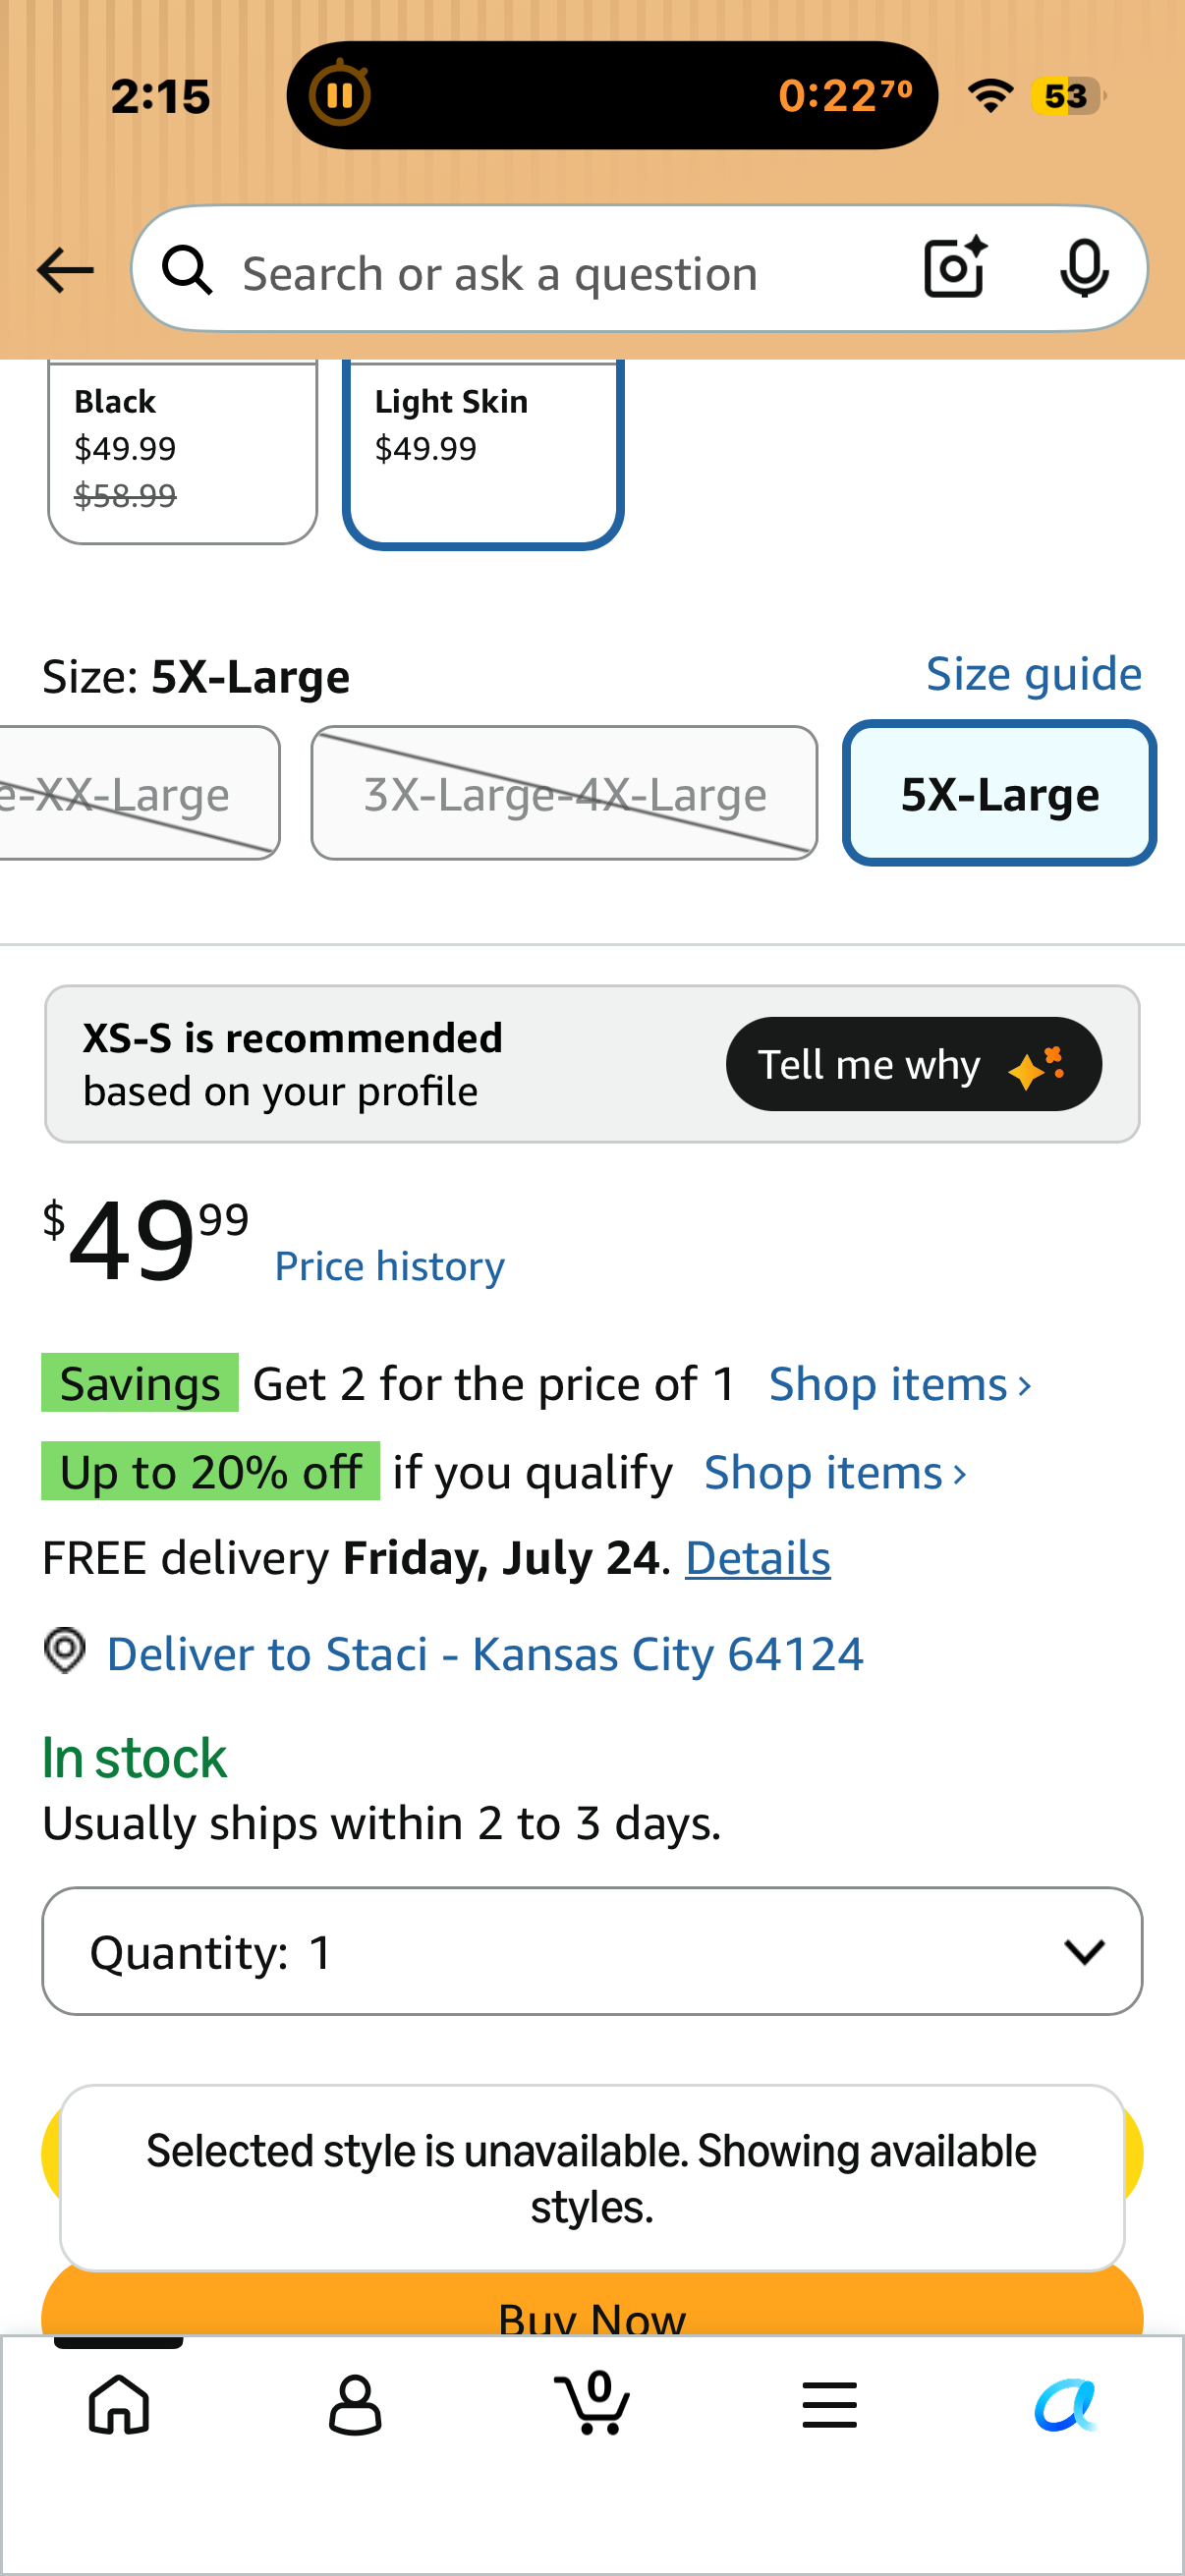Open the Size guide link

[x=1034, y=674]
